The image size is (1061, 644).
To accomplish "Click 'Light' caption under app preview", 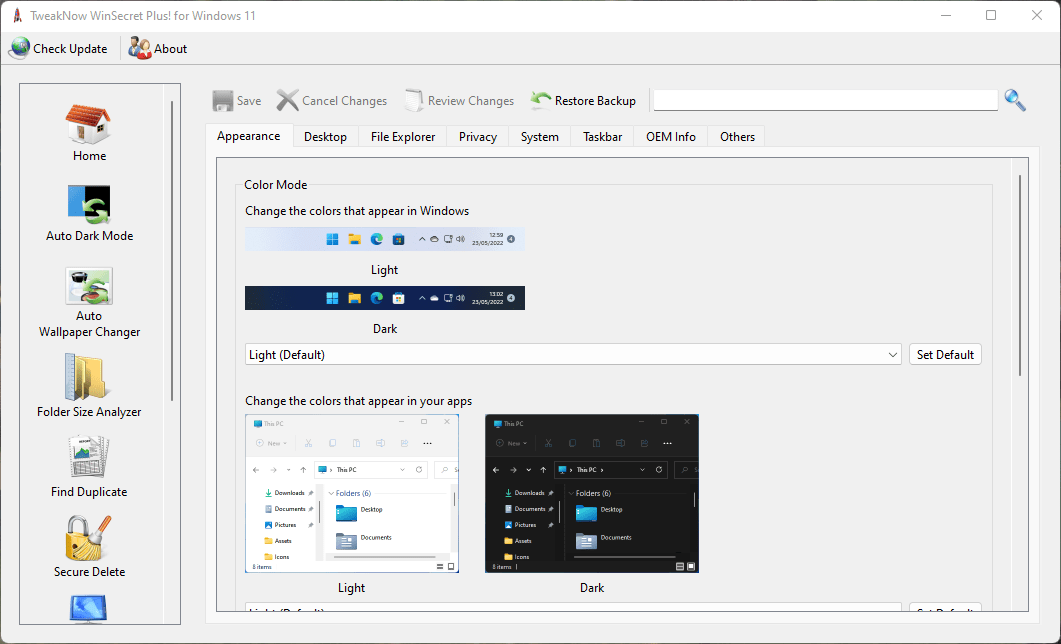I will tap(351, 588).
